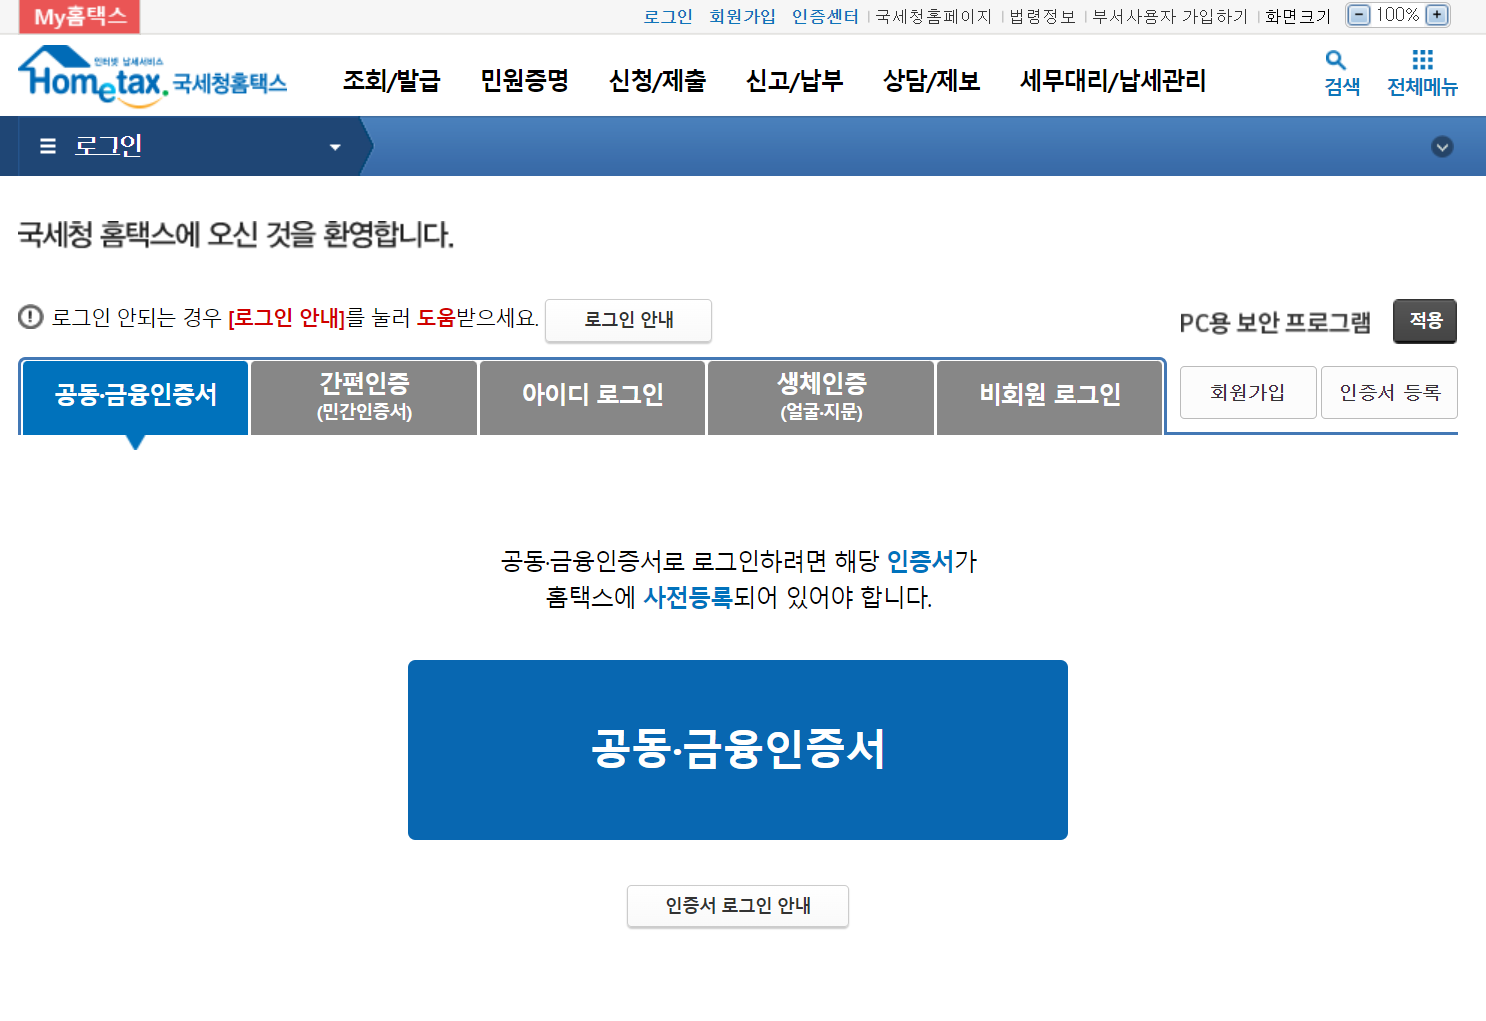Image resolution: width=1486 pixels, height=1021 pixels.
Task: Click the 인증서 등록 button
Action: 1389,392
